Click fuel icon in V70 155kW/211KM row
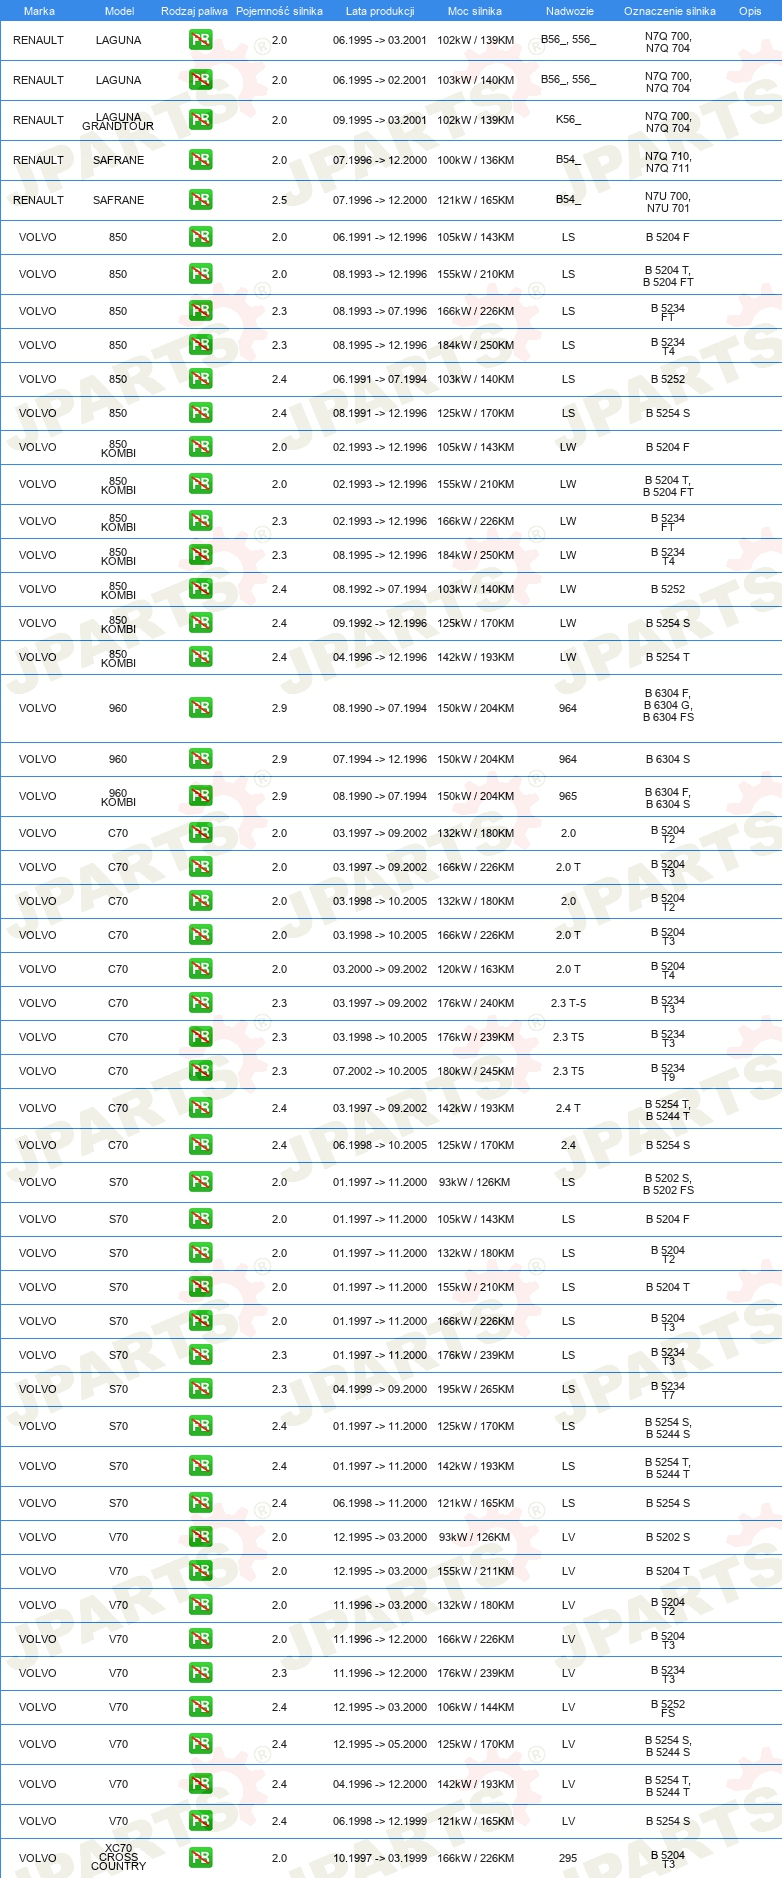 click(x=200, y=1571)
